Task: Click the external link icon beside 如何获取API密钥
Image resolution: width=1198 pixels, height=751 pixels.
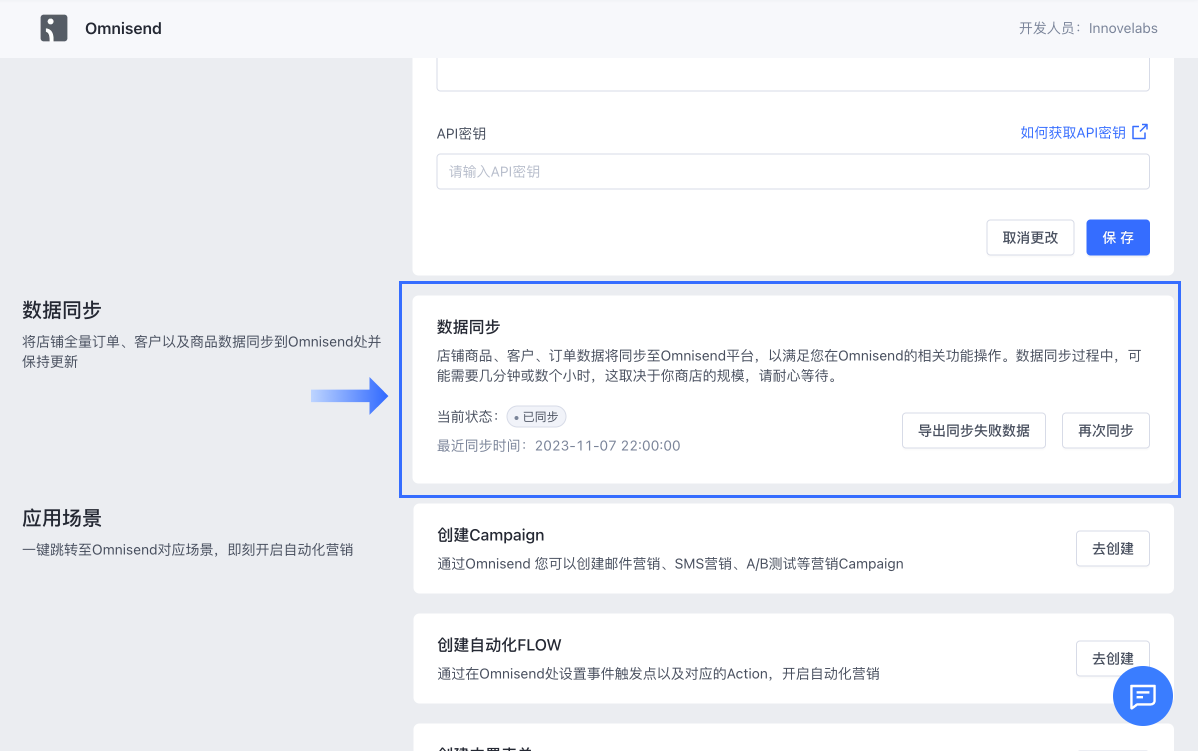Action: click(x=1139, y=131)
